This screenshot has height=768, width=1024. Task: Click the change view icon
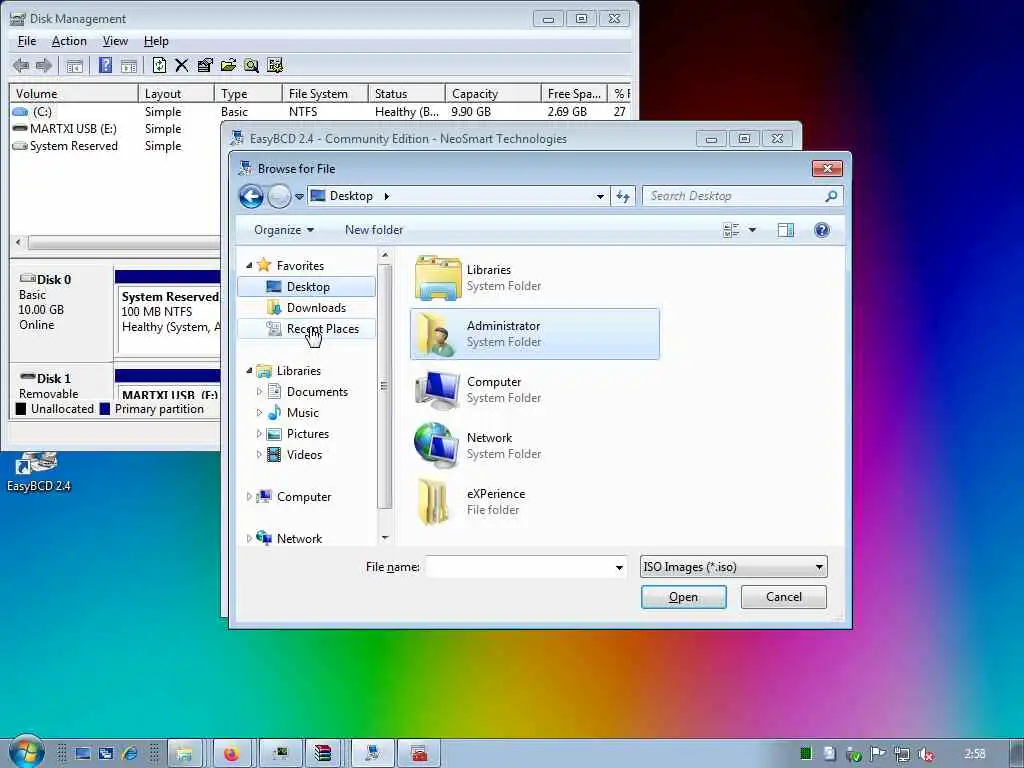point(731,230)
